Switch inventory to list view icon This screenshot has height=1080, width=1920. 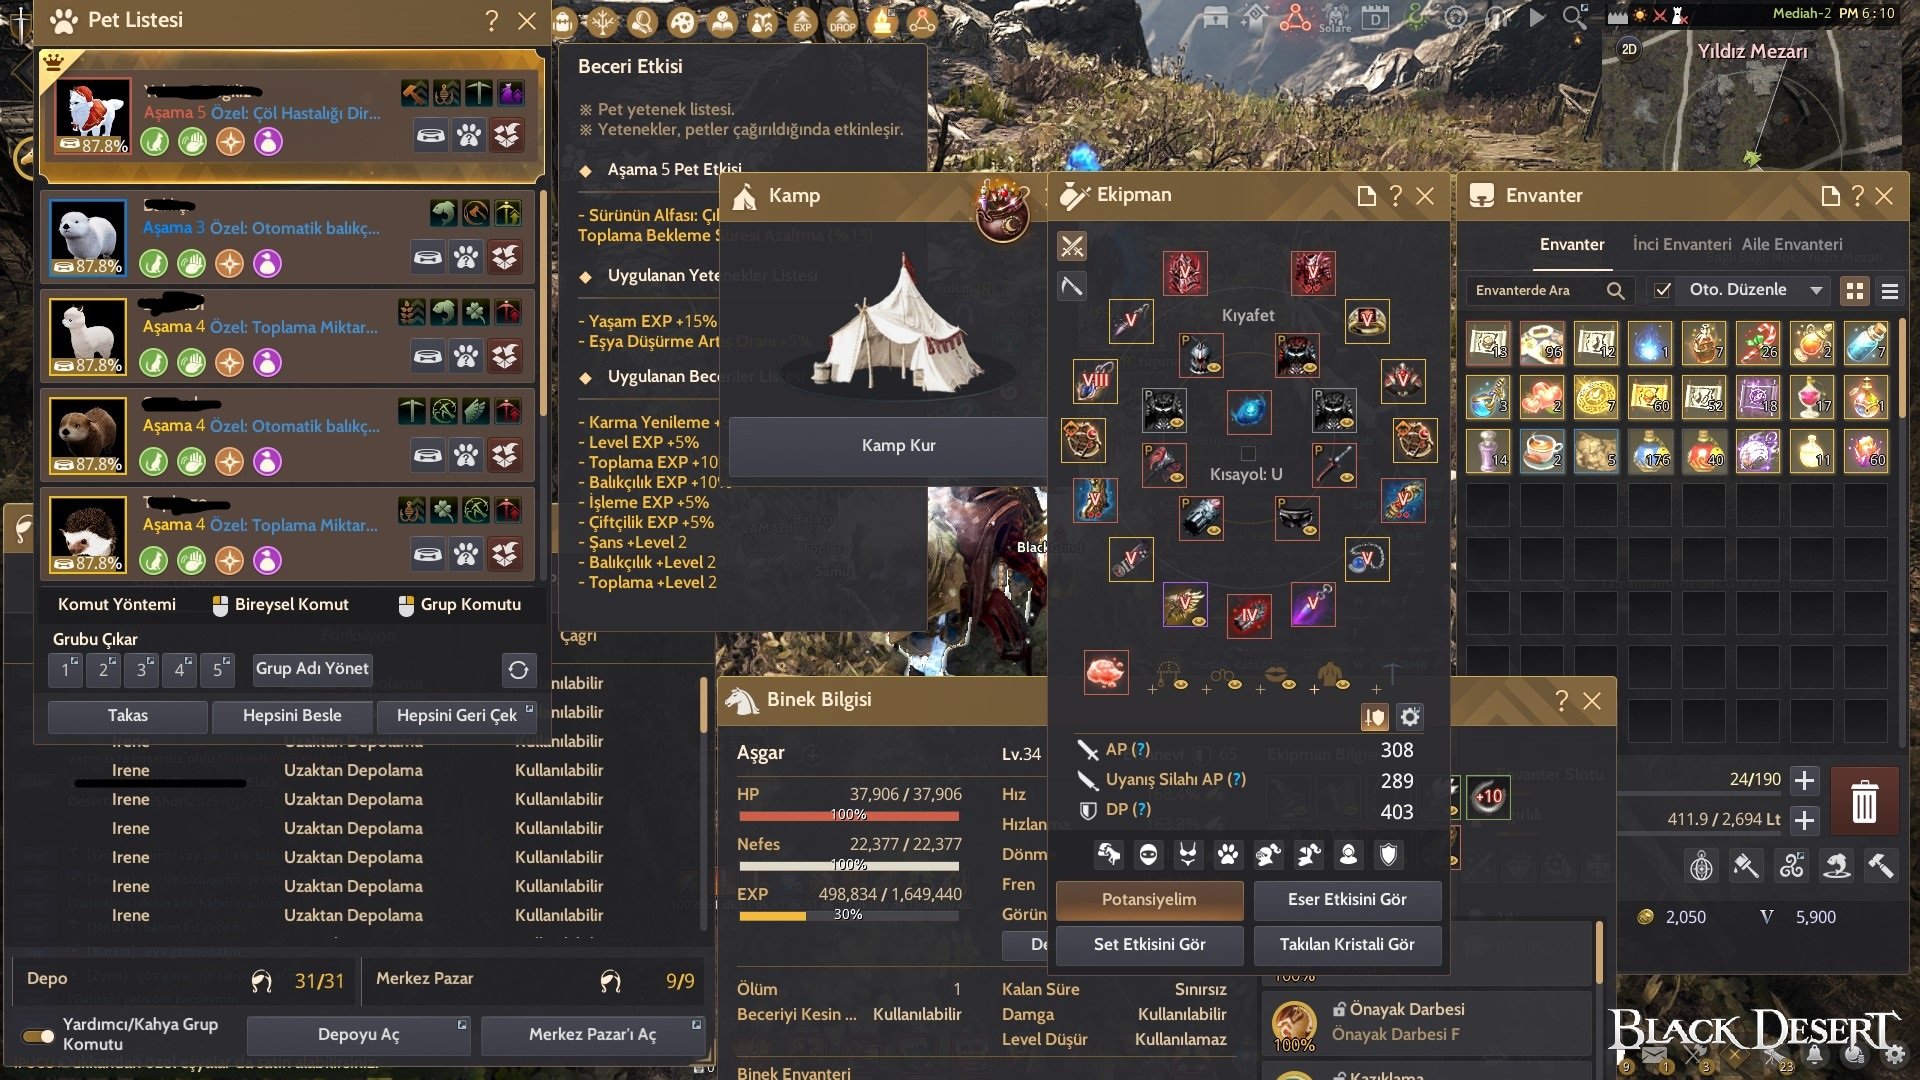click(1890, 291)
